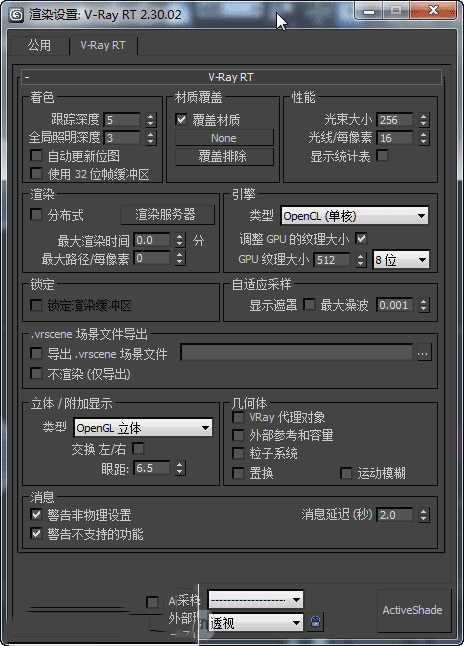
Task: Expand the 8 位 bit-depth dropdown
Action: click(x=401, y=260)
